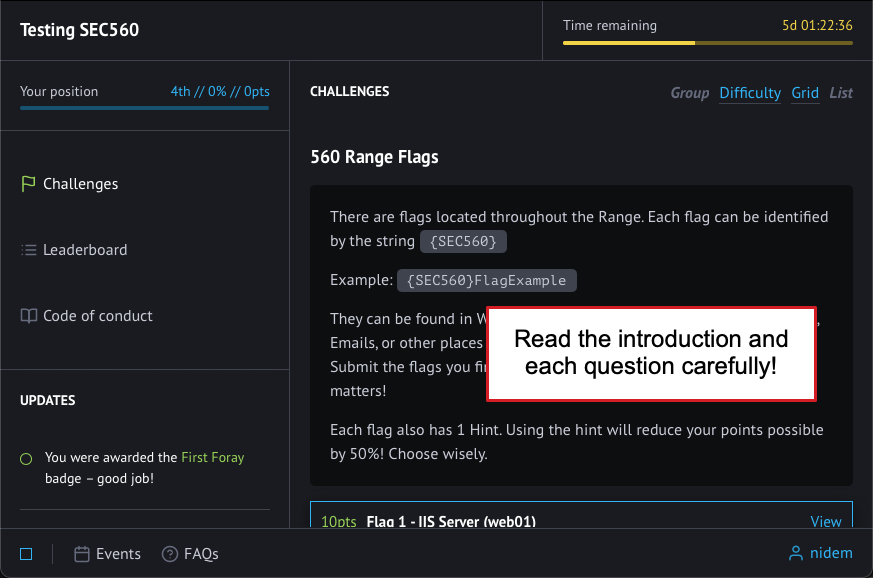
Task: Click the Your position score text
Action: pyautogui.click(x=219, y=91)
